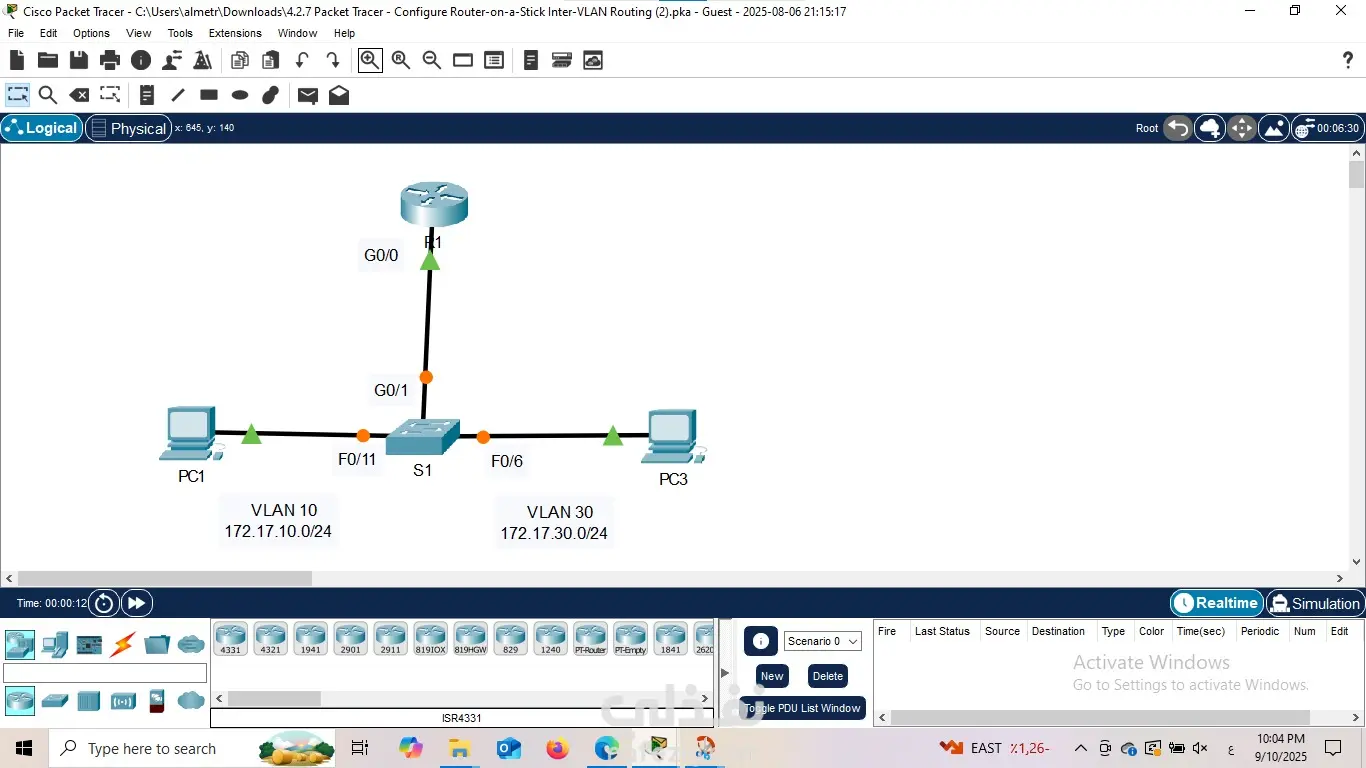The width and height of the screenshot is (1366, 768).
Task: Click the Delete scenario button
Action: pyautogui.click(x=828, y=676)
